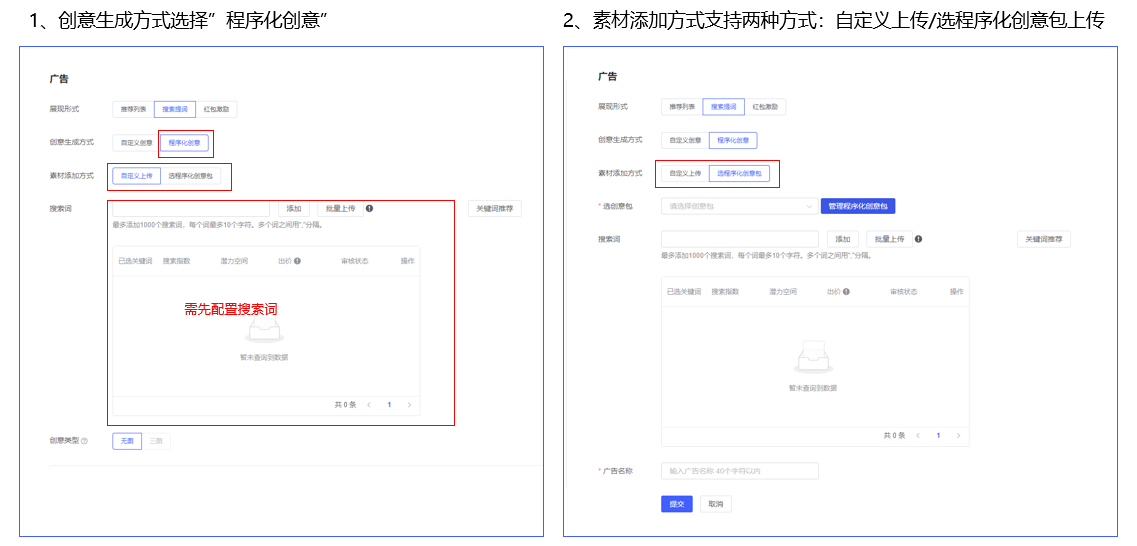Viewport: 1137px width, 546px height.
Task: Choose 红包激励 display format in left panel
Action: (x=217, y=109)
